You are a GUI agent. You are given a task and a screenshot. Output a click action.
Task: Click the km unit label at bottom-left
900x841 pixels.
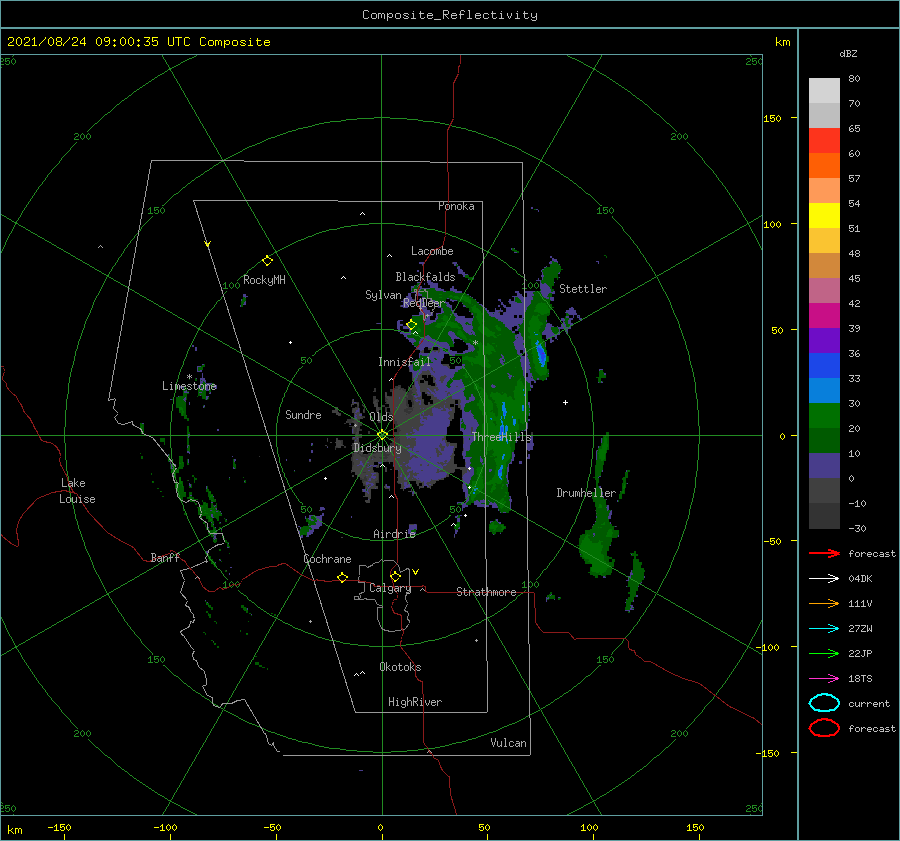(x=15, y=830)
